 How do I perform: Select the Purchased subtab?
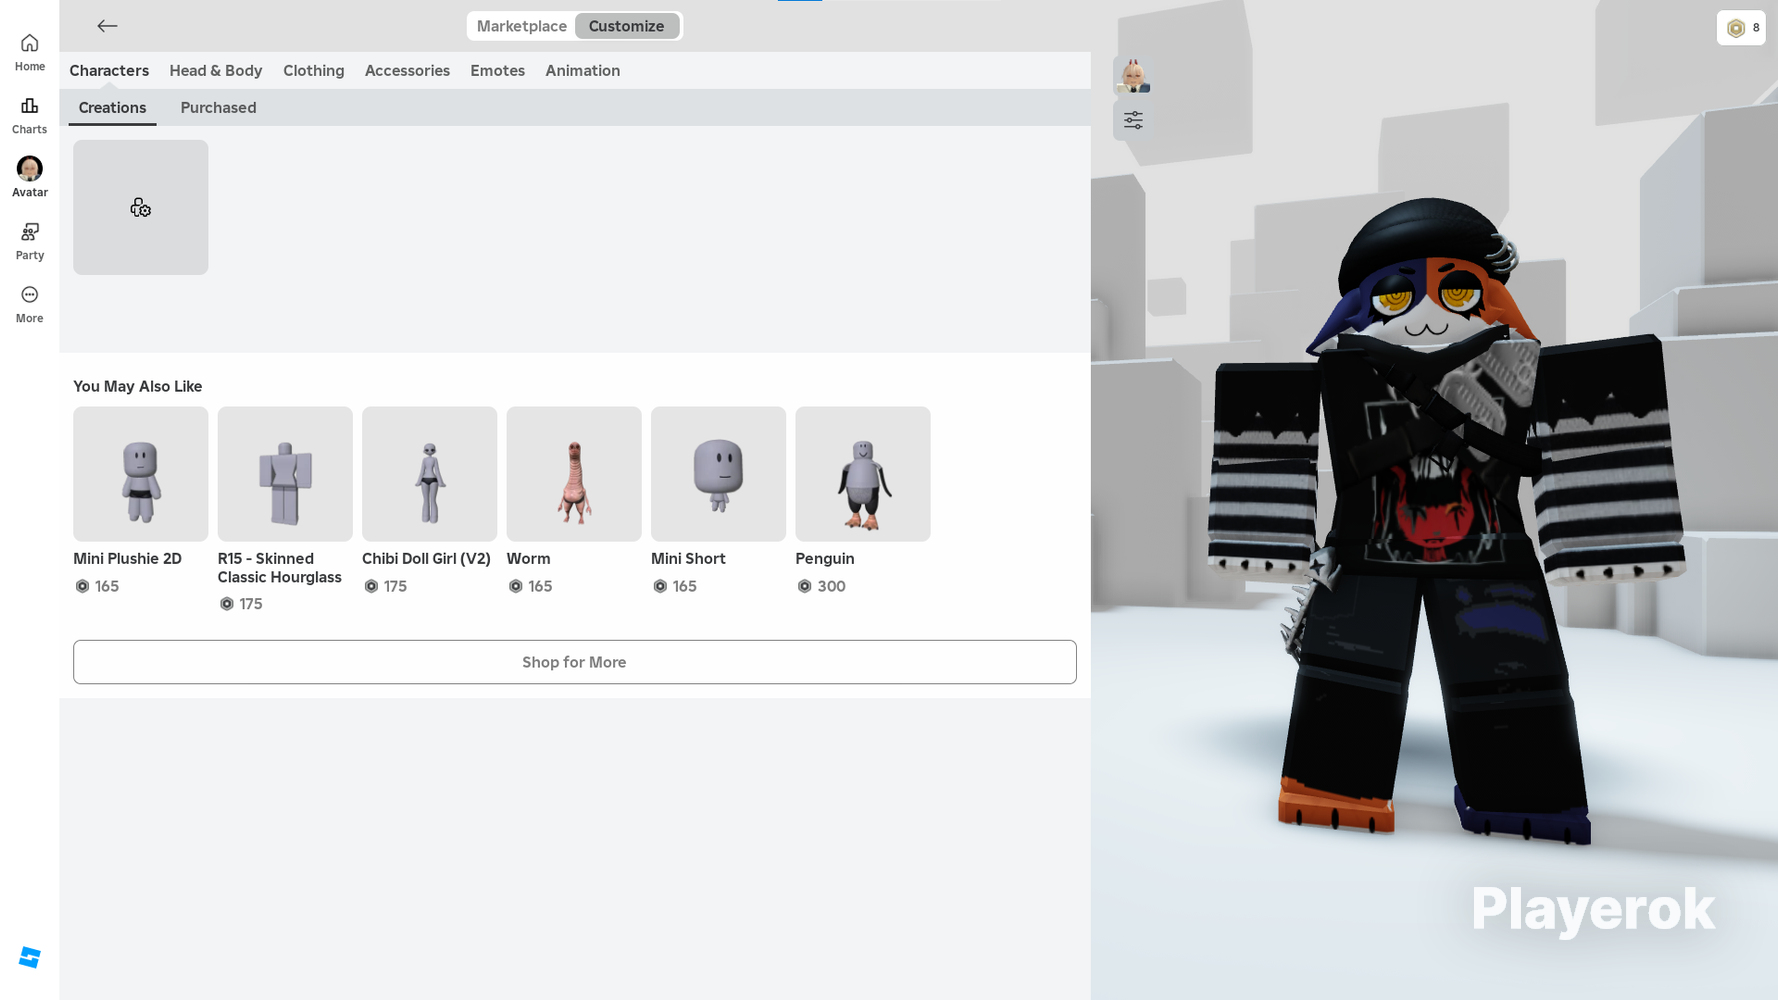218,108
